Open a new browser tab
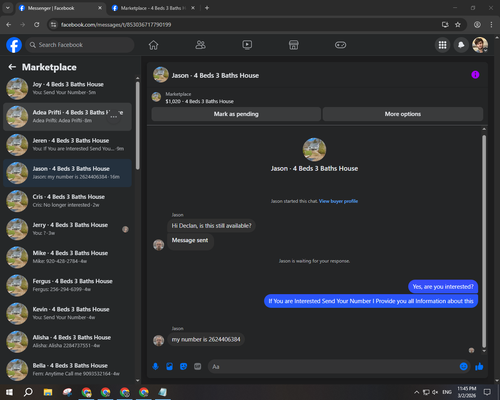The height and width of the screenshot is (400, 500). 207,8
